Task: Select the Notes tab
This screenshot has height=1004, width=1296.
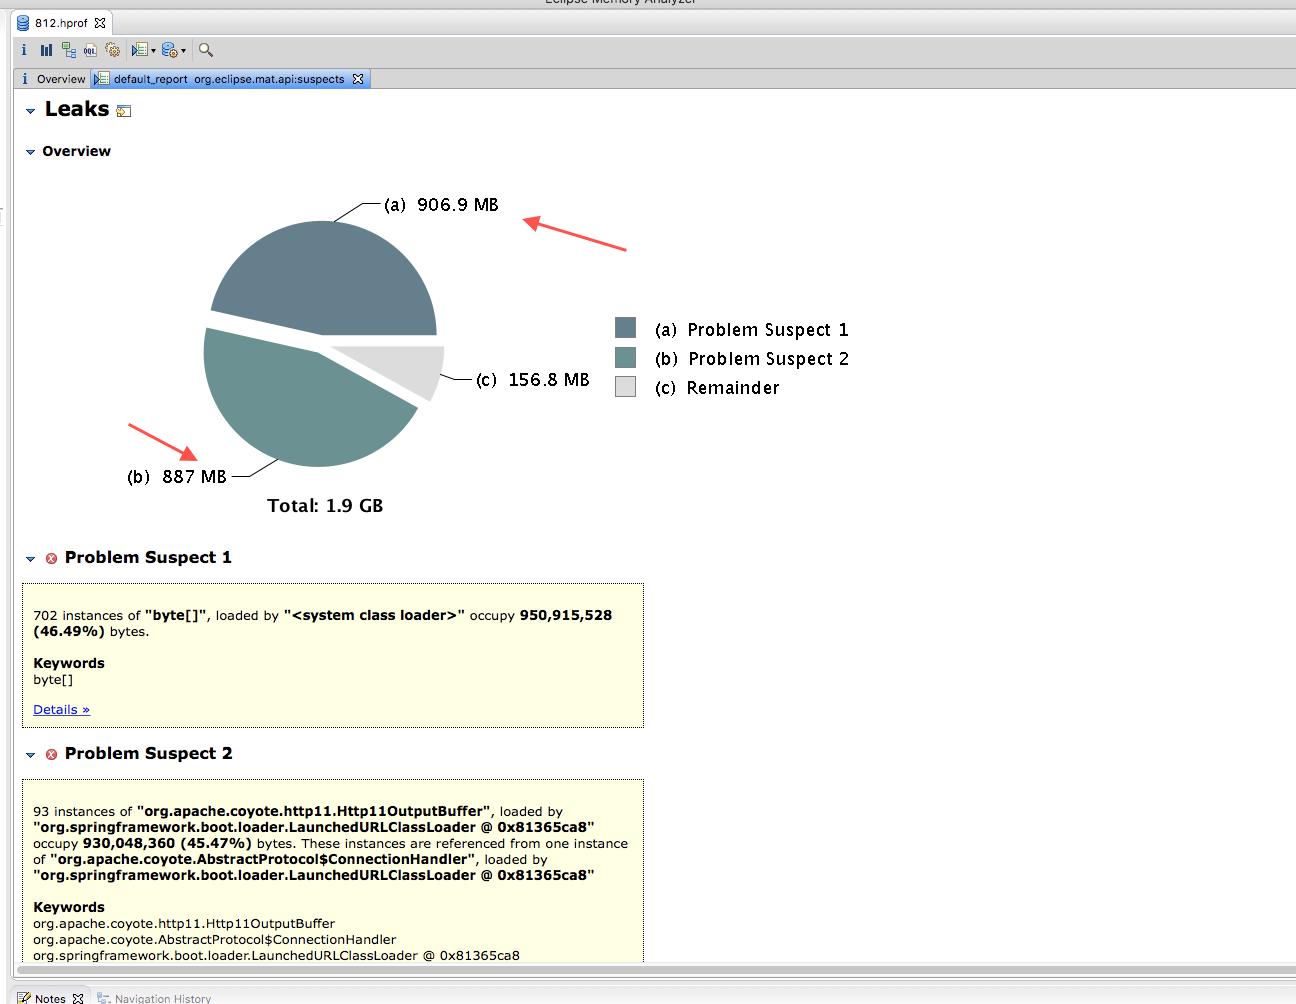Action: (x=50, y=998)
